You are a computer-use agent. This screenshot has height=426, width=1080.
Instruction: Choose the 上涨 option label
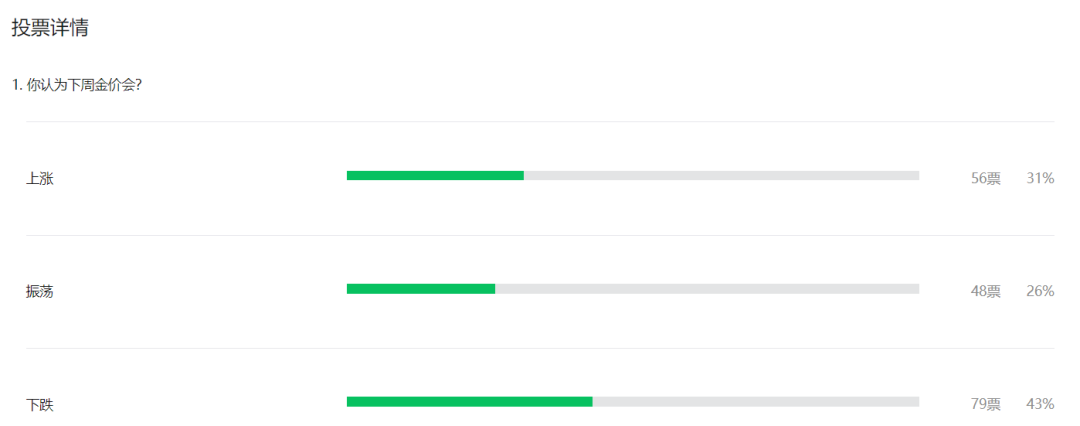(40, 179)
